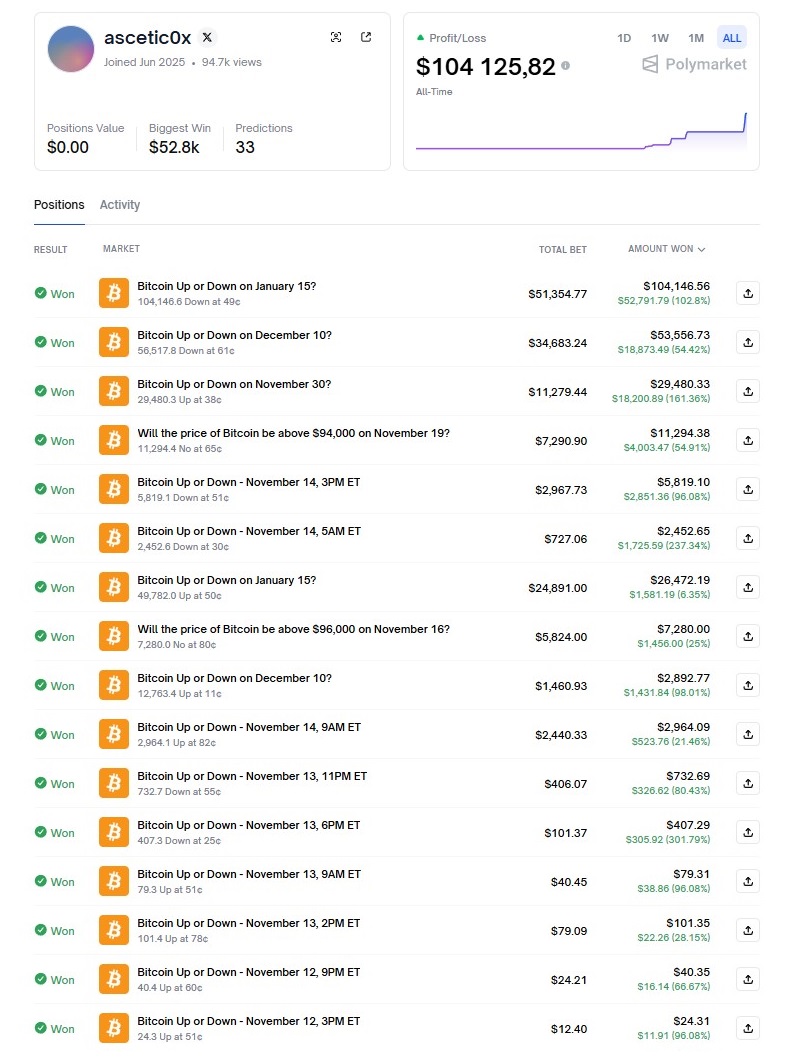794x1060 pixels.
Task: Share the $96,000 November 16 win
Action: pyautogui.click(x=748, y=637)
